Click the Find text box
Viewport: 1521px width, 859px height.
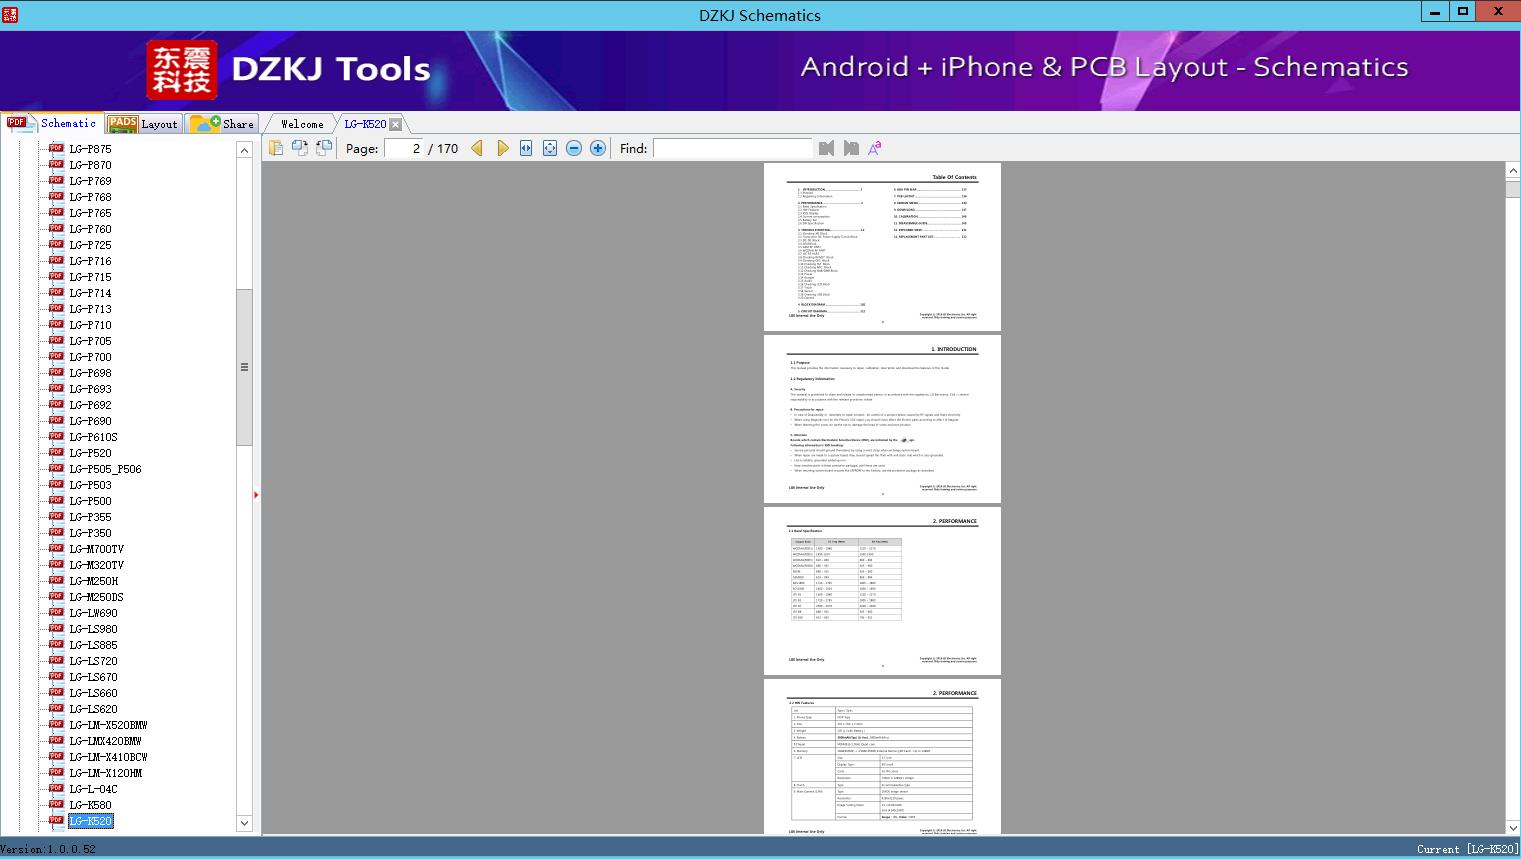(x=733, y=148)
